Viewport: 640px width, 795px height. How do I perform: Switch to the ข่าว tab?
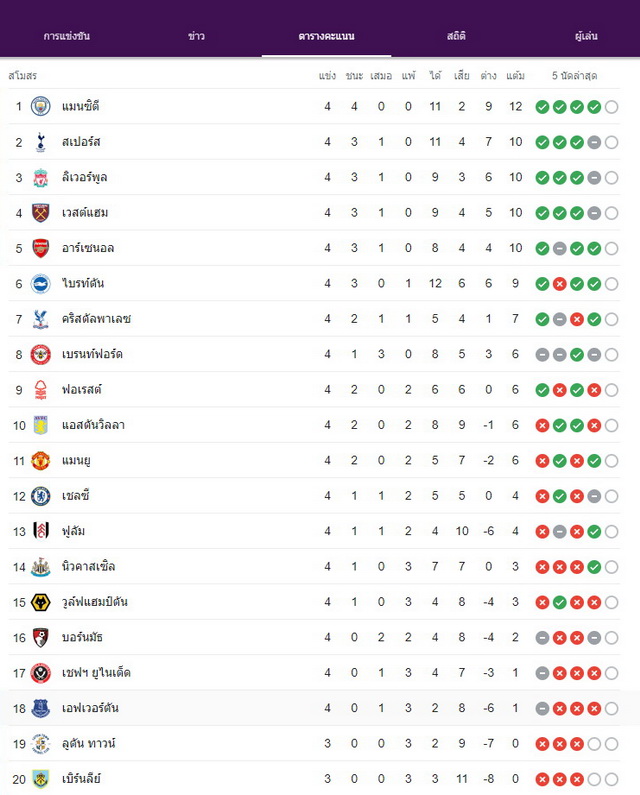coord(196,36)
